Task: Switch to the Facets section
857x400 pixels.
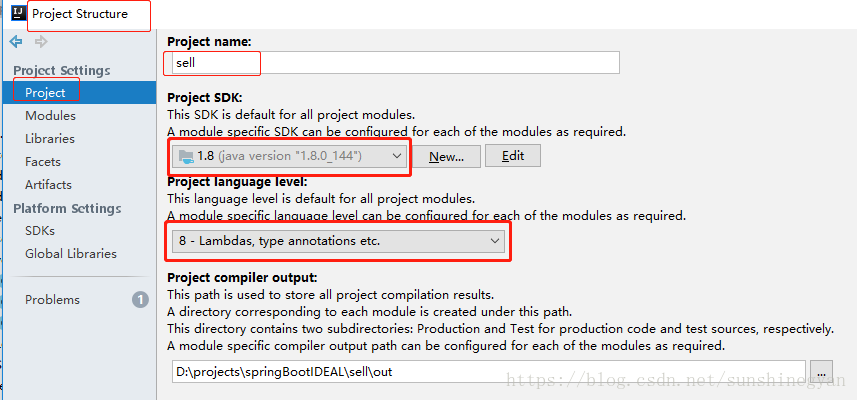Action: (x=43, y=162)
